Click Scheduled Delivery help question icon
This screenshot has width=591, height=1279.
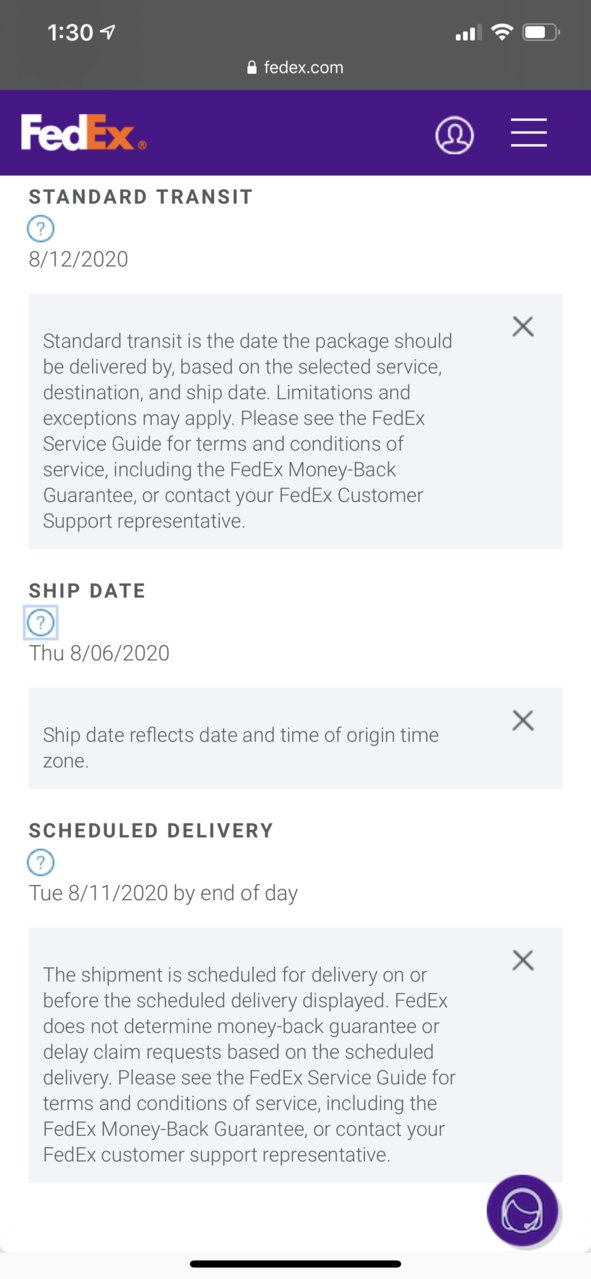(x=40, y=862)
